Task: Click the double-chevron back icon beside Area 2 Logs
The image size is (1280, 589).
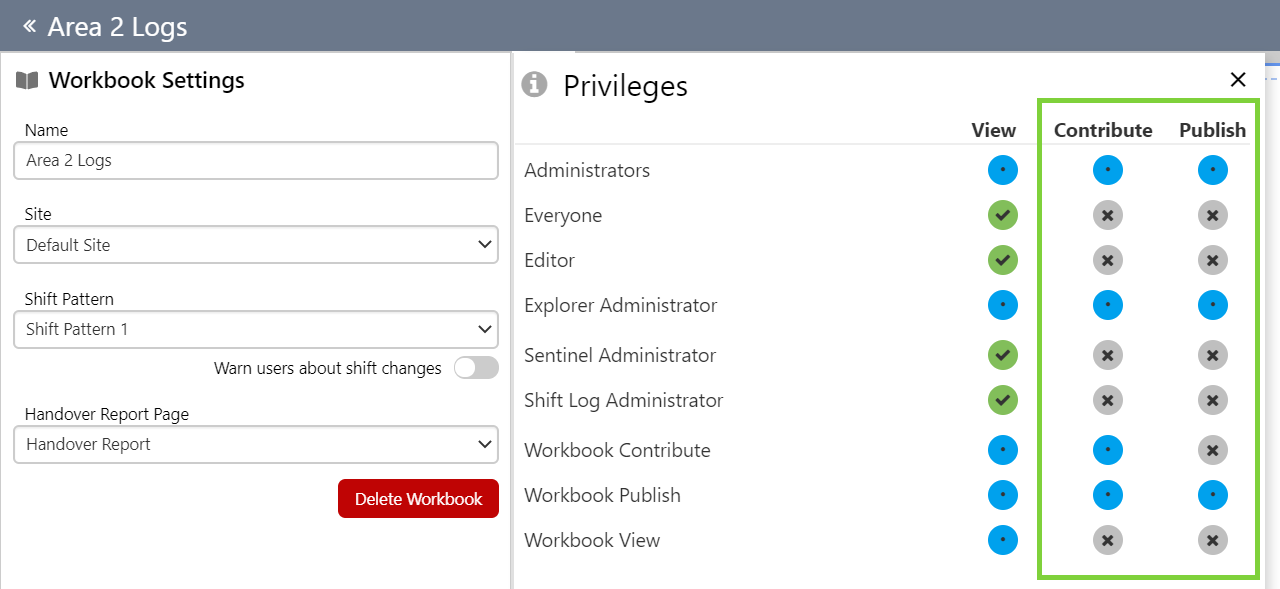Action: [29, 26]
